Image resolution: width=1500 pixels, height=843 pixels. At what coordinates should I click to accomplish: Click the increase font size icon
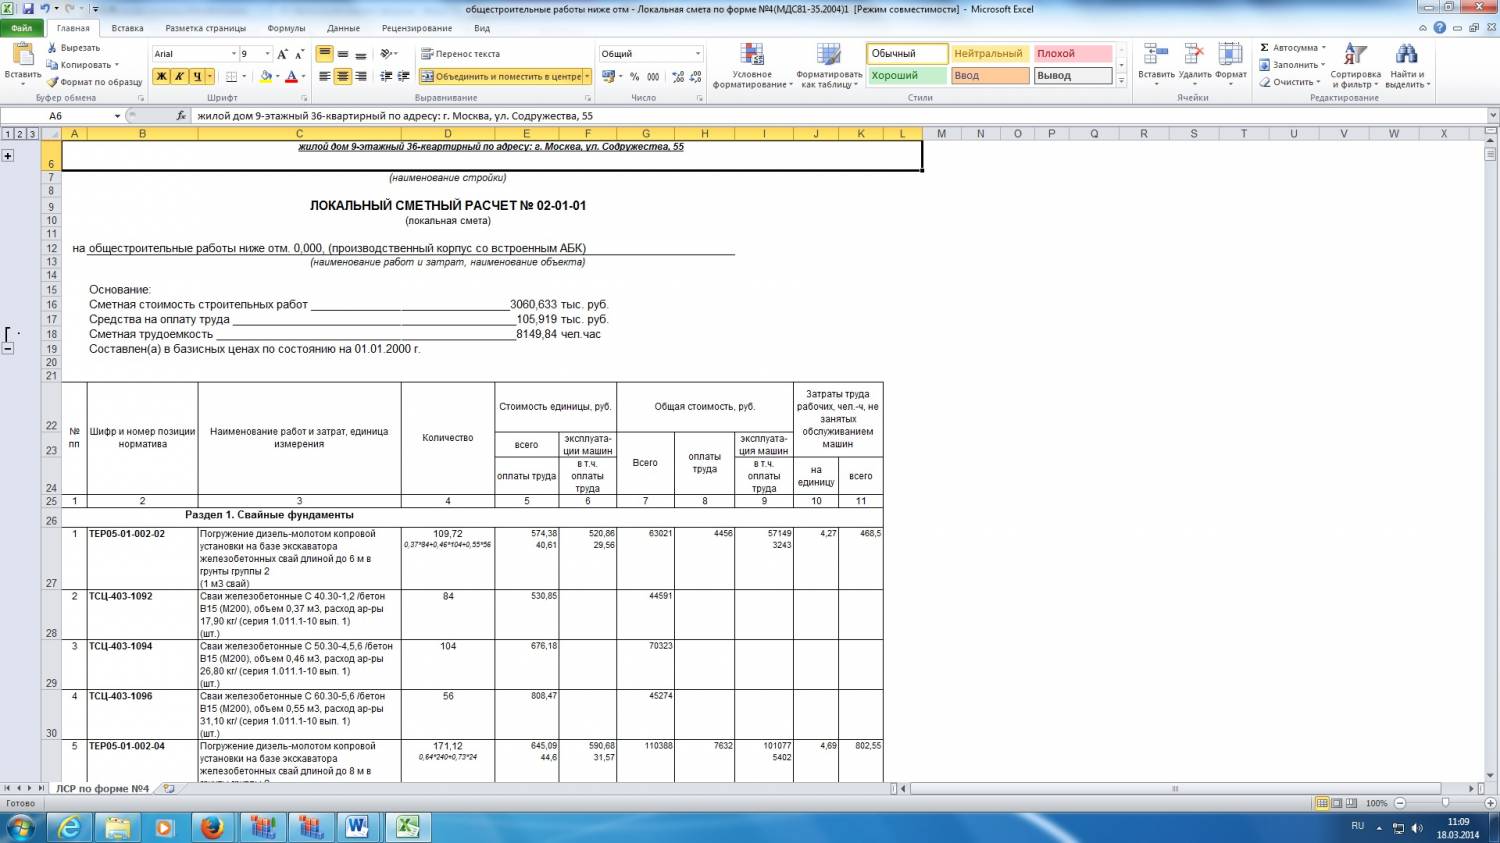point(283,54)
